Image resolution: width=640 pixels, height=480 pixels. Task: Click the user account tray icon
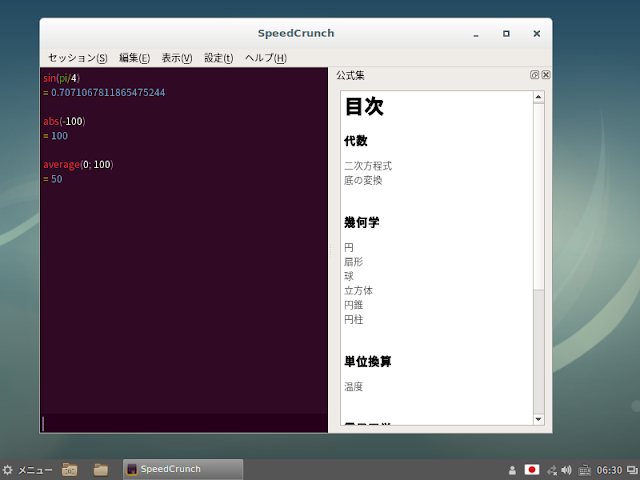(512, 470)
